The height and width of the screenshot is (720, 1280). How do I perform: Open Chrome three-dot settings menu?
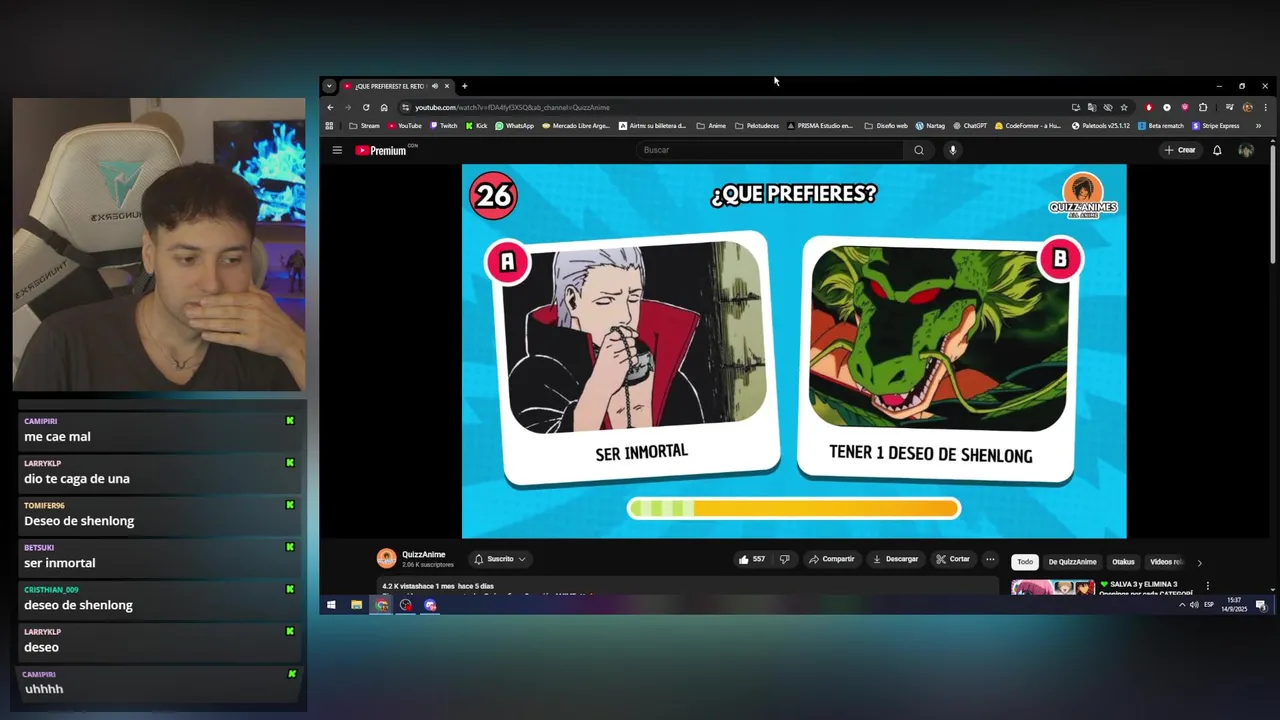tap(1266, 107)
